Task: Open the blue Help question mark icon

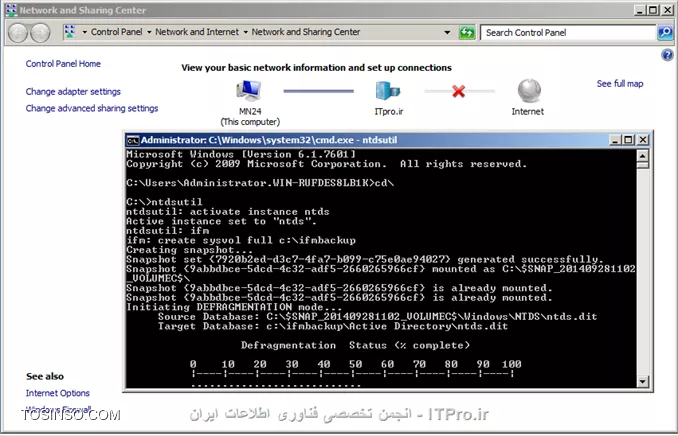Action: pyautogui.click(x=667, y=55)
